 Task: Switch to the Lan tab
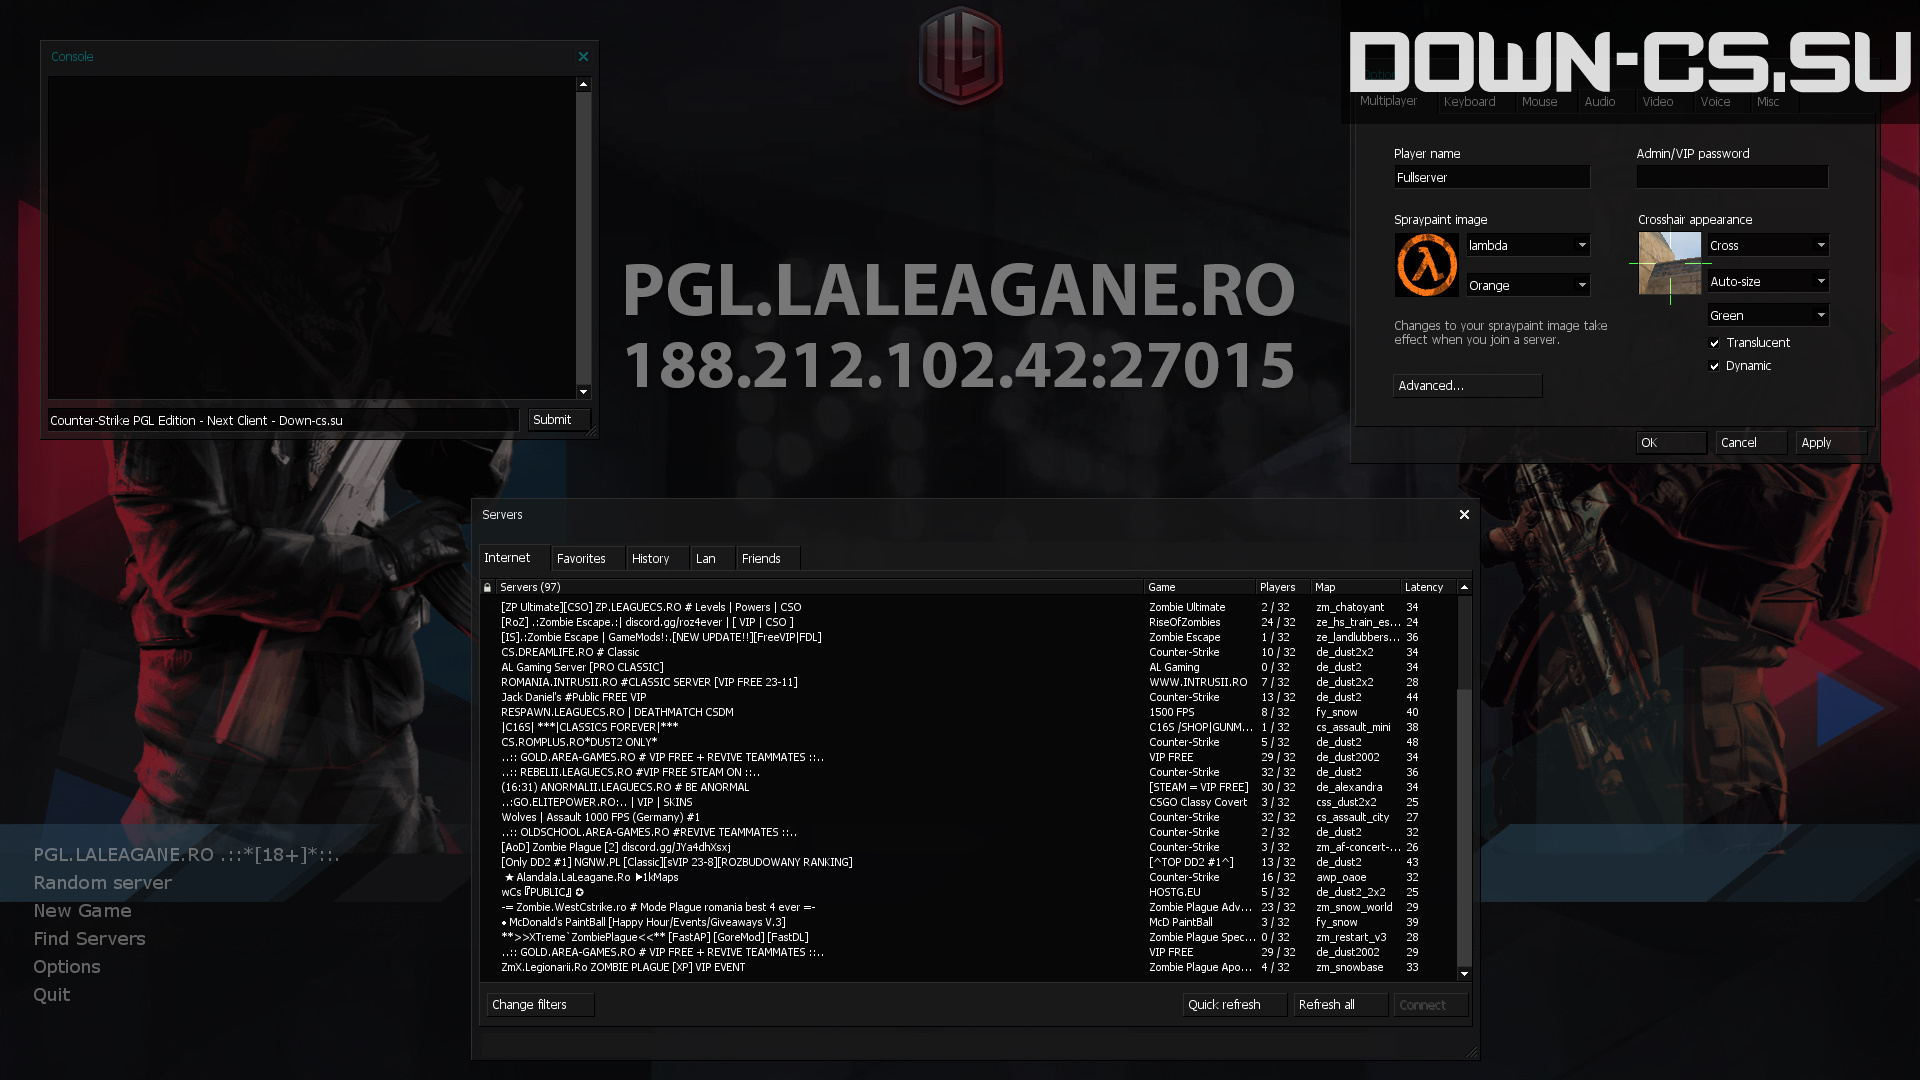(x=713, y=559)
